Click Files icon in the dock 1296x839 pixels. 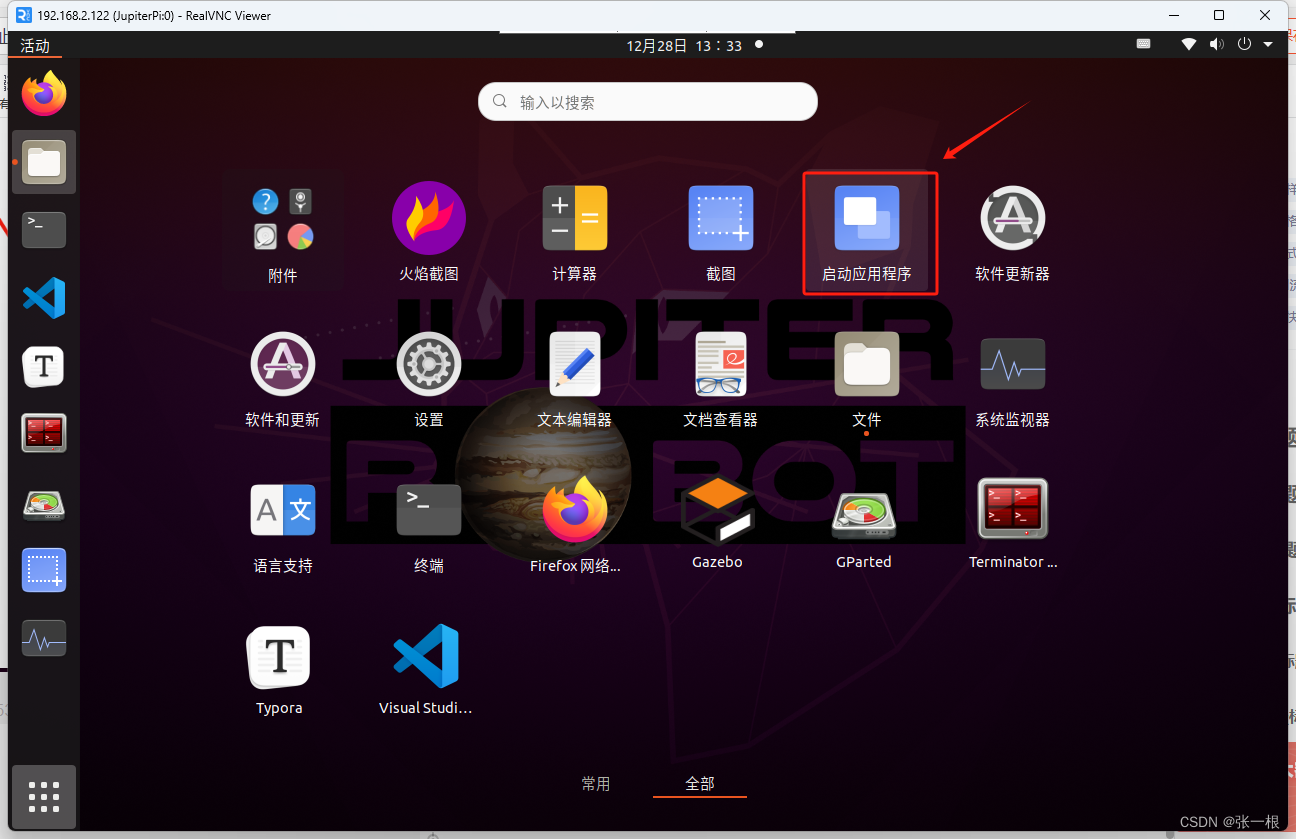(x=44, y=162)
